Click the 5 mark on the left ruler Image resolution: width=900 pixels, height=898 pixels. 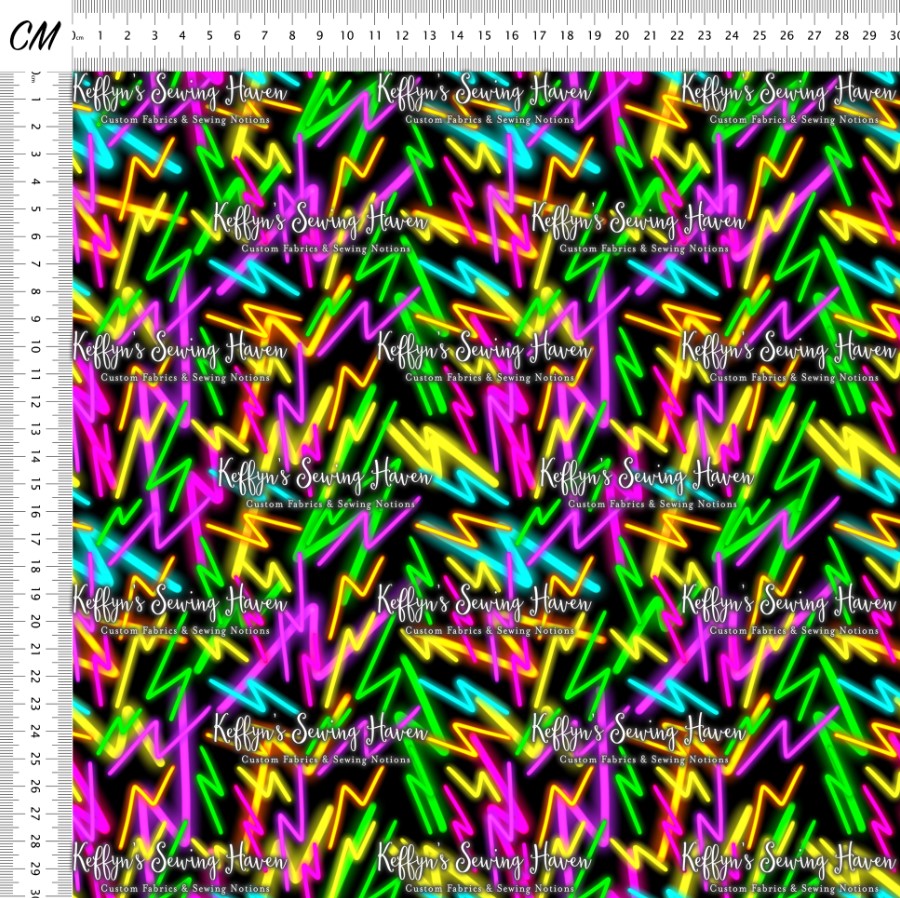[36, 209]
